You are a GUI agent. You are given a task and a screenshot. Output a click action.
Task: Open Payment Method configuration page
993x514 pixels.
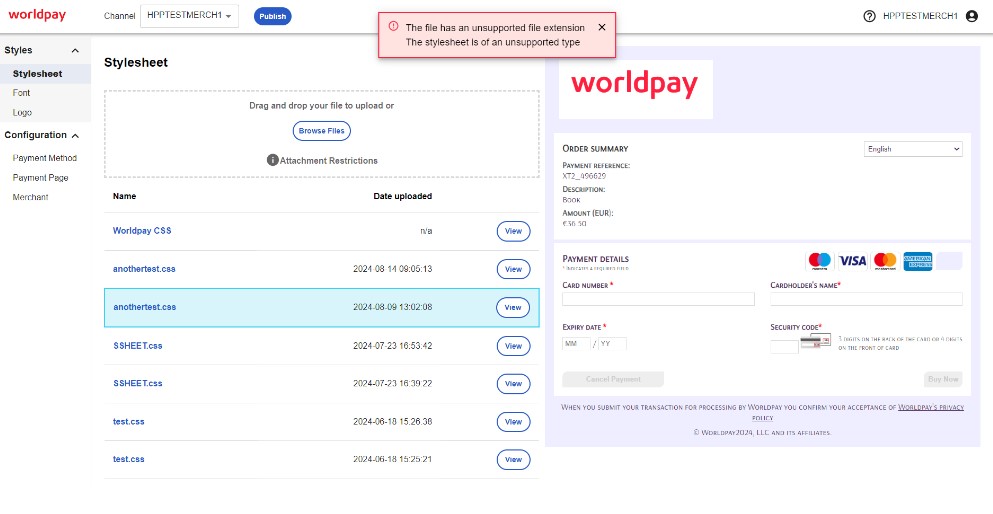(x=44, y=158)
